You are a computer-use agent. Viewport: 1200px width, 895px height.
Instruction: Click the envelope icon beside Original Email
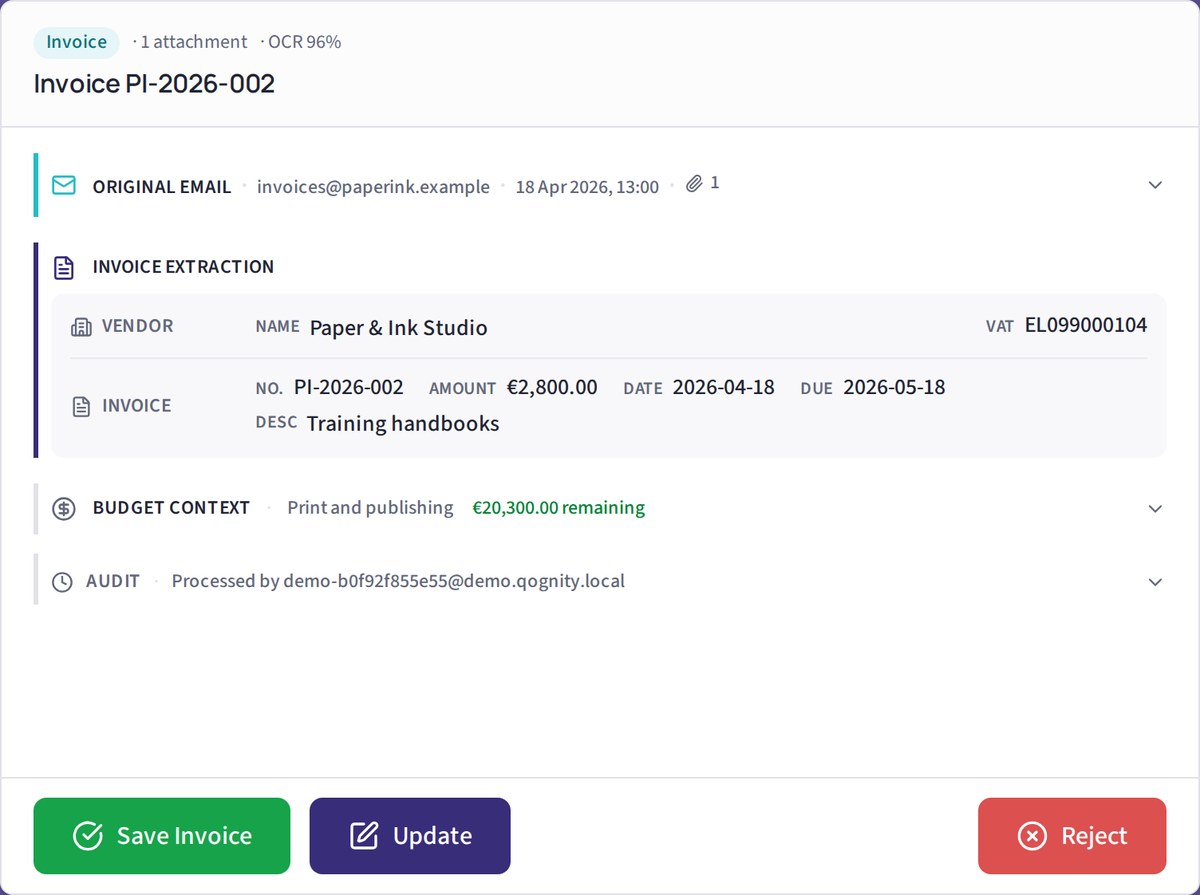tap(63, 186)
